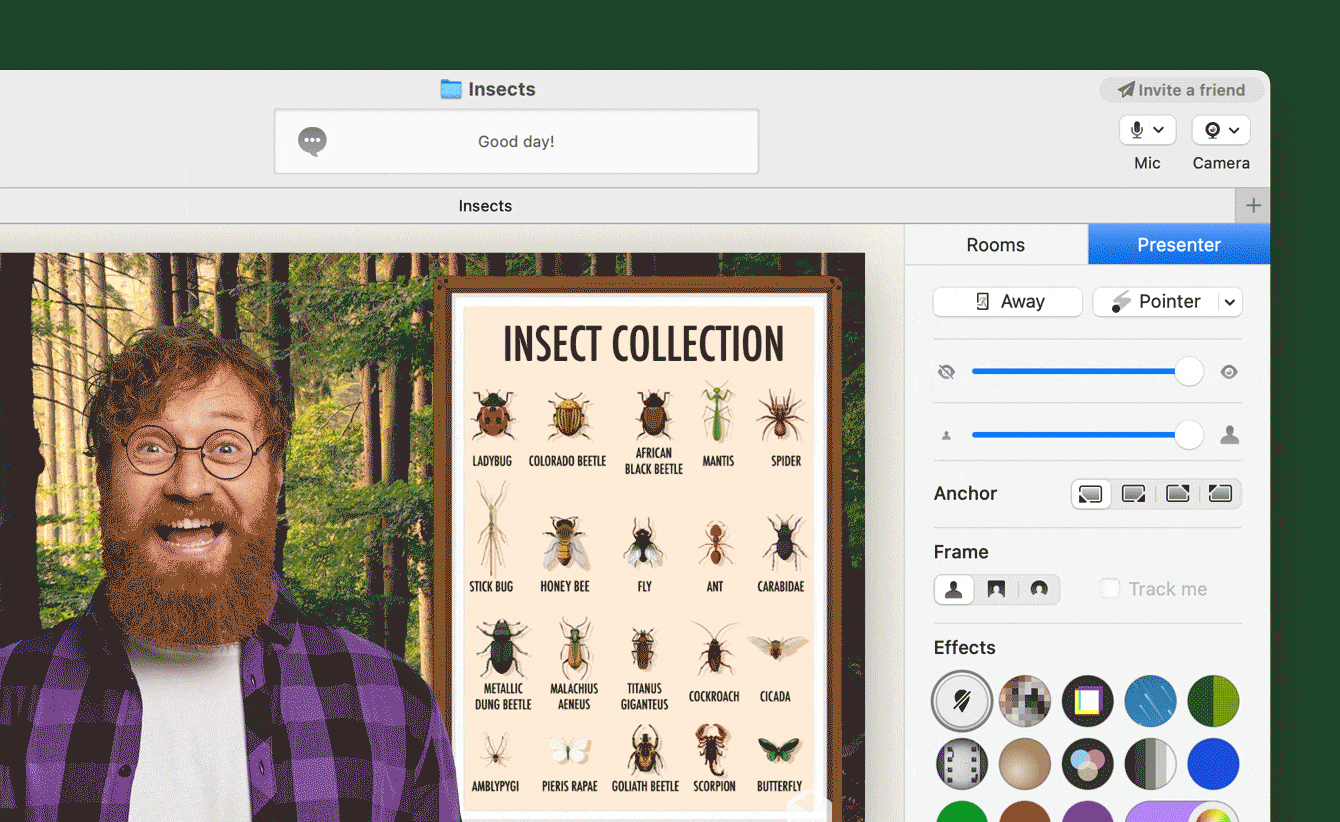Pick the green color swatch
The width and height of the screenshot is (1340, 822).
pyautogui.click(x=962, y=811)
